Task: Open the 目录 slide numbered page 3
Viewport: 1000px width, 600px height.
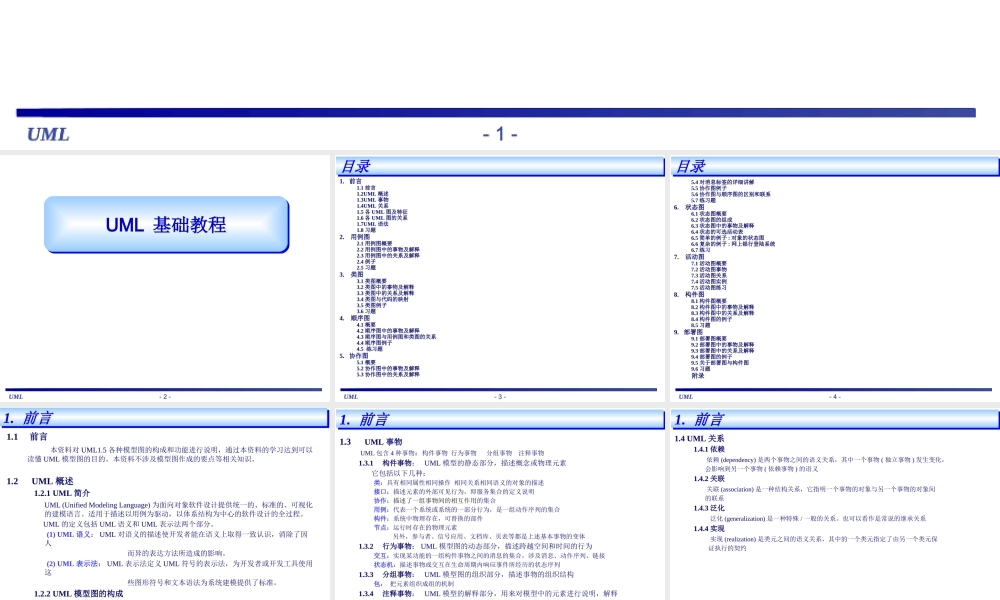Action: (x=500, y=280)
